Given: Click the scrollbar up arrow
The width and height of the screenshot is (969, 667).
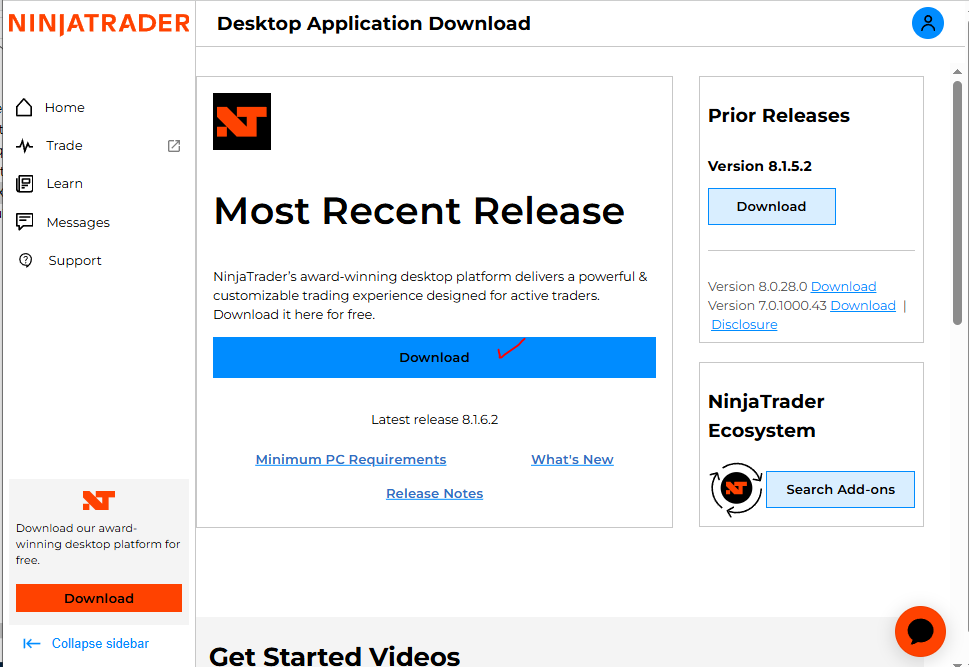Looking at the screenshot, I should (x=957, y=72).
